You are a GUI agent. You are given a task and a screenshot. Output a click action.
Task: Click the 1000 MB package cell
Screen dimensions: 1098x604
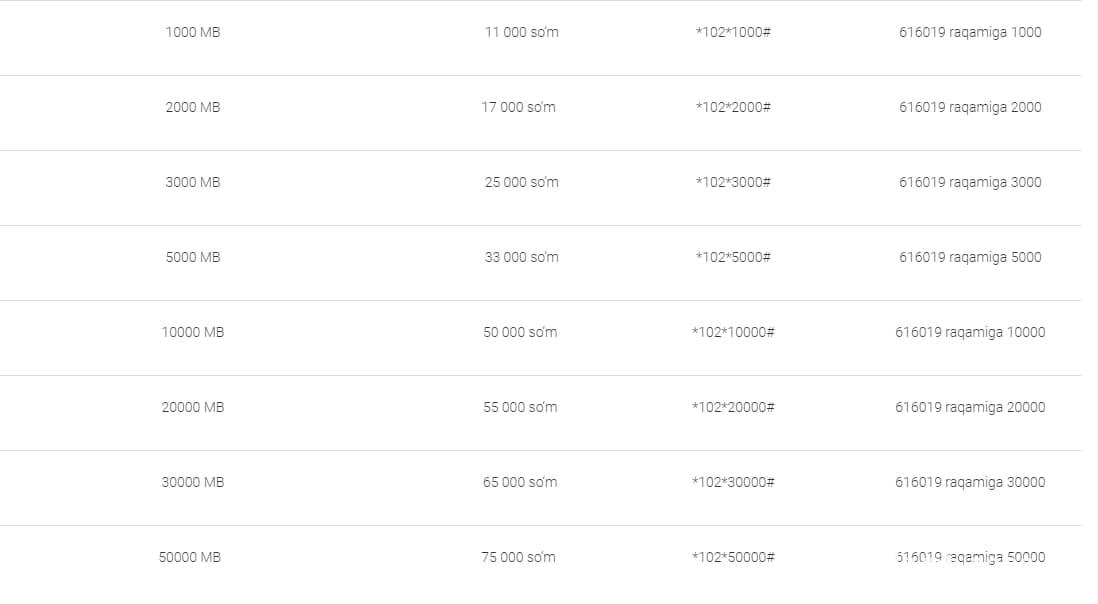[193, 32]
